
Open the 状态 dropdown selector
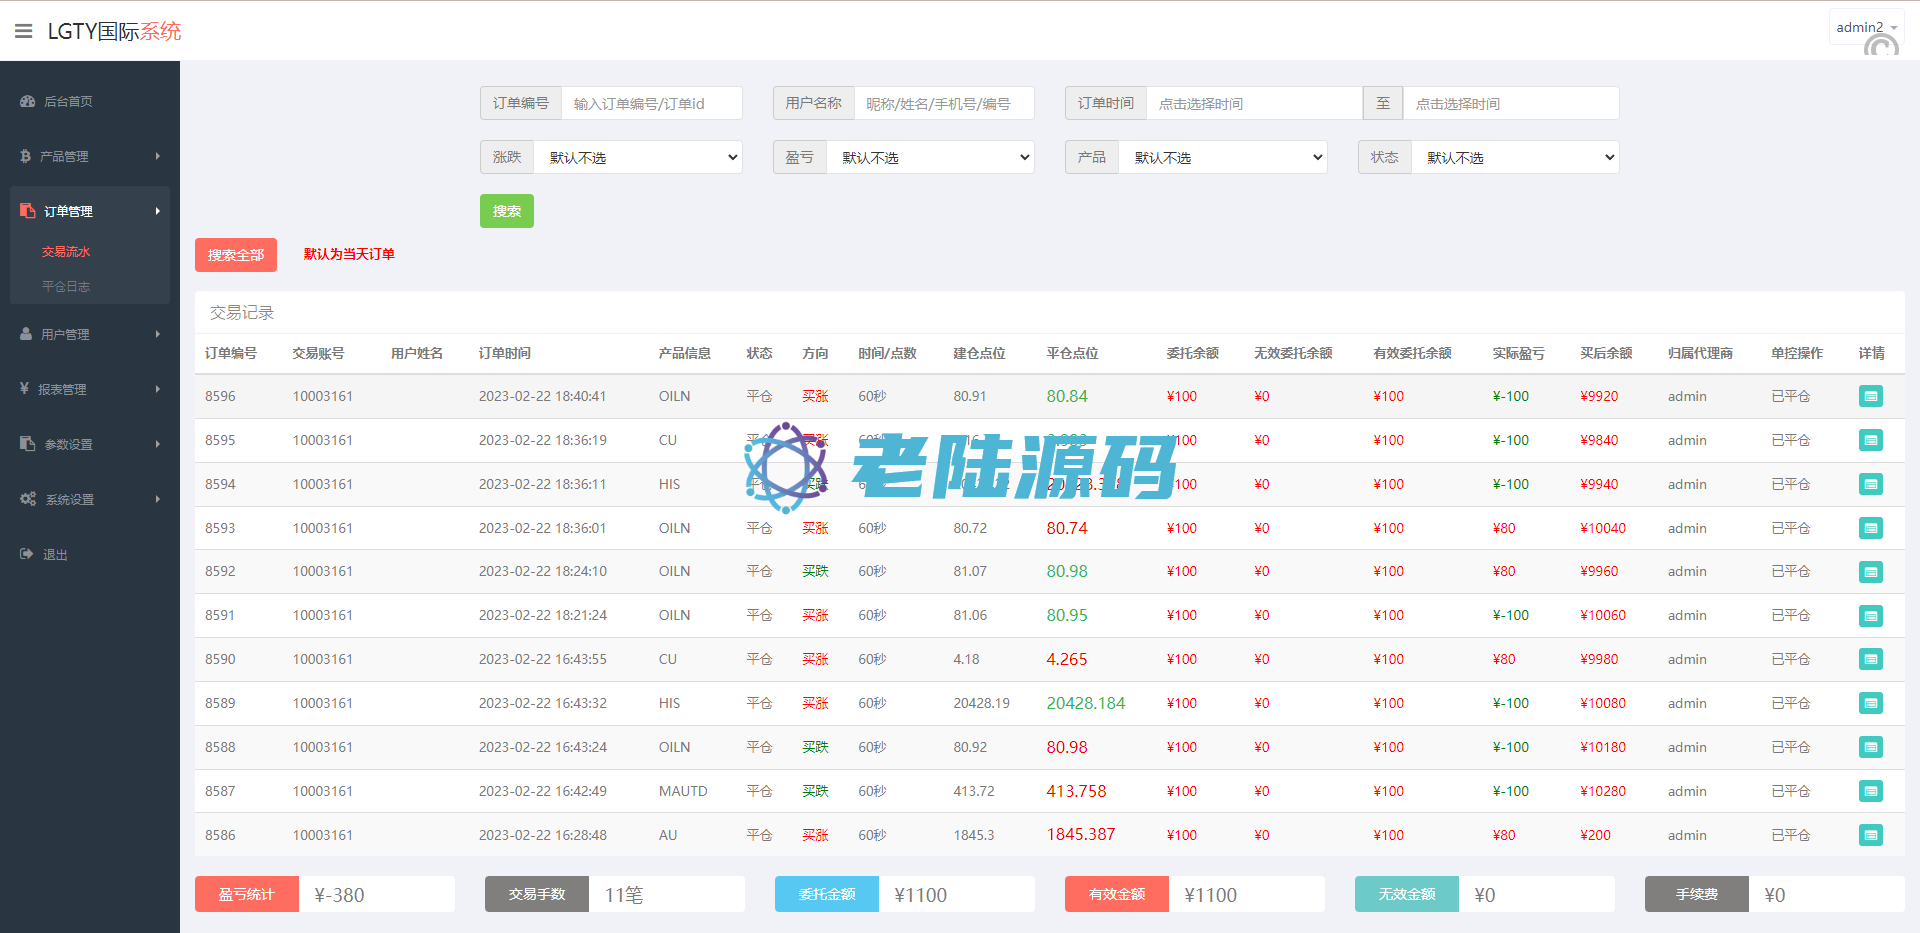1514,157
